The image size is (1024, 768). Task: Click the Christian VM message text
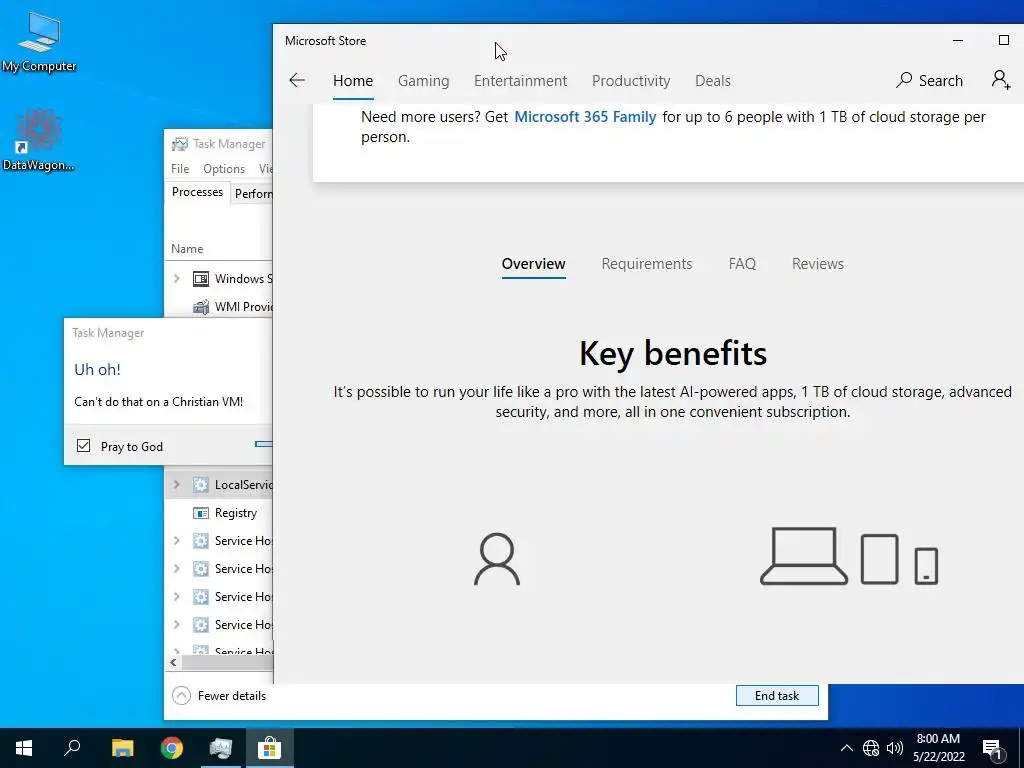point(159,402)
